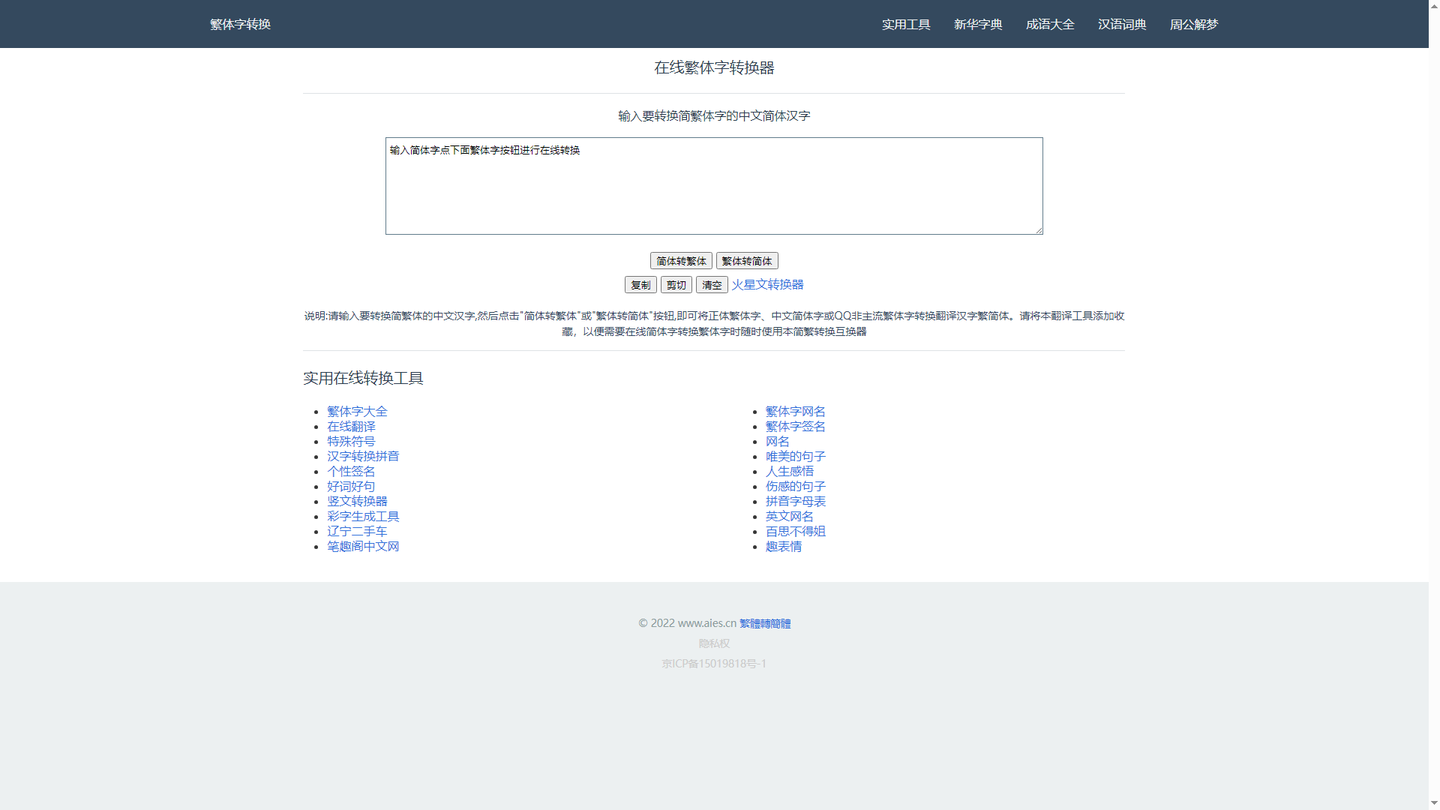
Task: Open the 拼音字母表 link
Action: pos(795,501)
